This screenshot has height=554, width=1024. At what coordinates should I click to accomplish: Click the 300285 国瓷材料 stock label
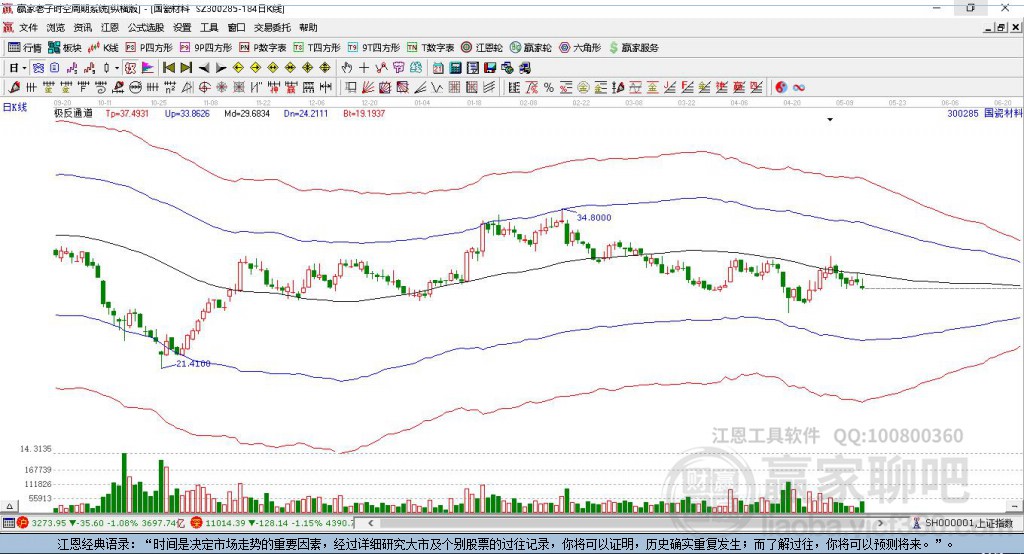point(985,113)
